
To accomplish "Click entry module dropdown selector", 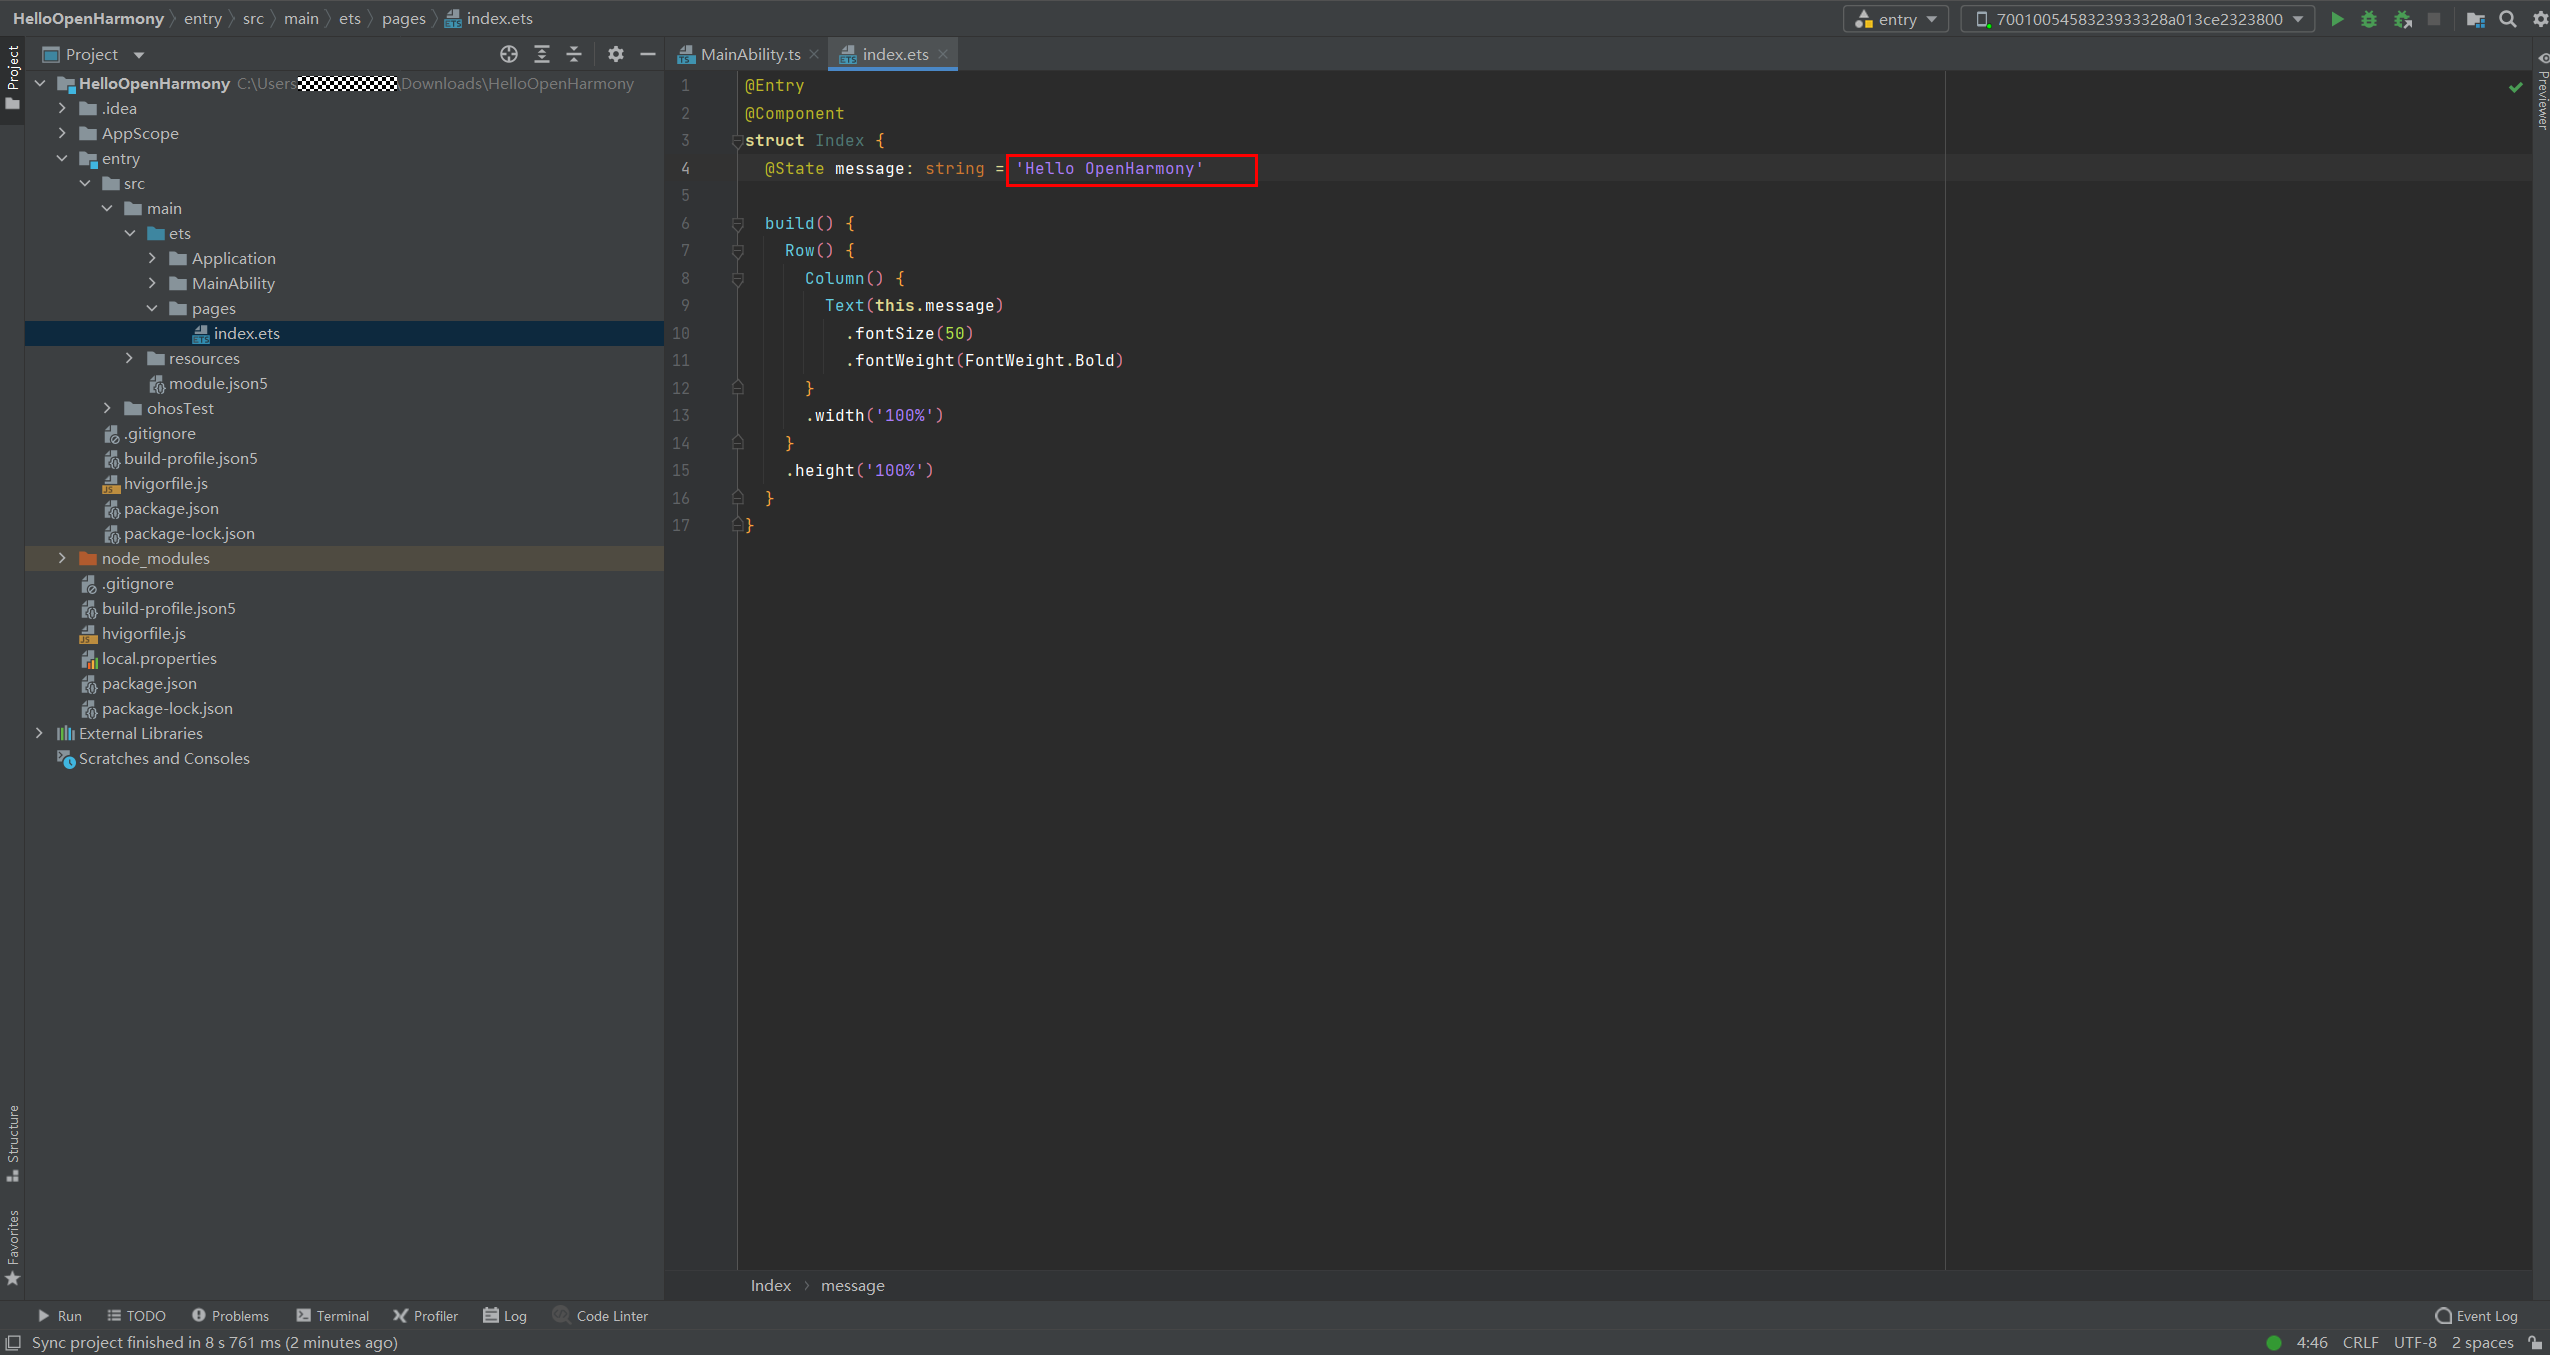I will [x=1899, y=17].
